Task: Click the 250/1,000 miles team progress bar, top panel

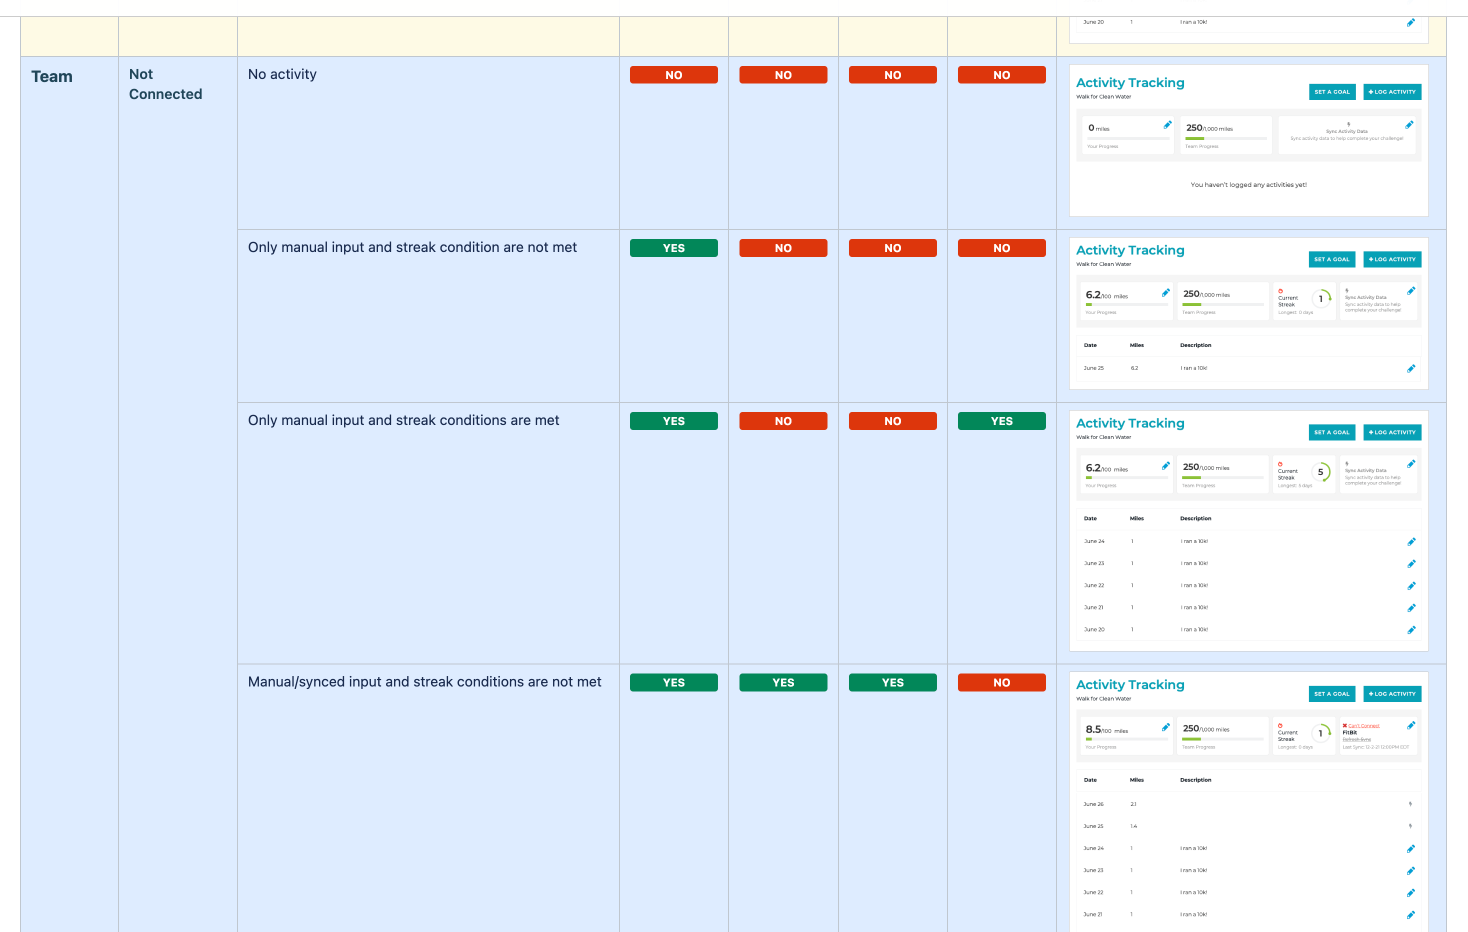Action: point(1224,139)
